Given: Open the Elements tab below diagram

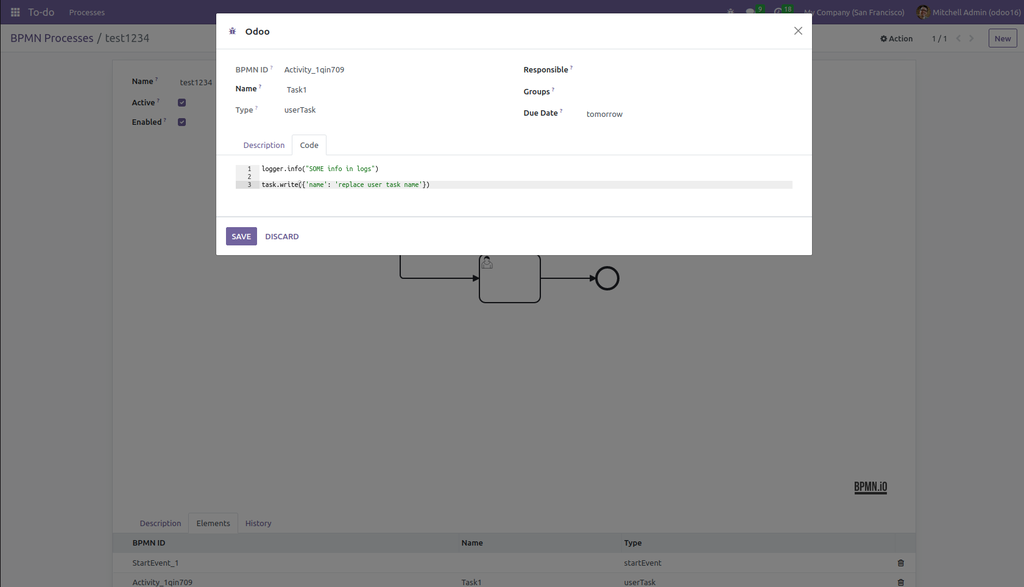Looking at the screenshot, I should coord(213,523).
